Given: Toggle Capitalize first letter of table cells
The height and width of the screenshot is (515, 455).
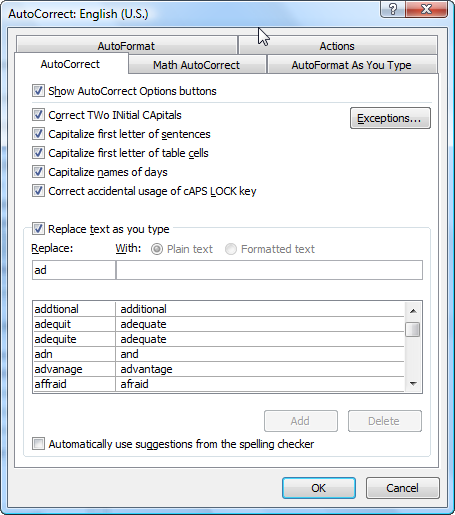Looking at the screenshot, I should pyautogui.click(x=38, y=153).
